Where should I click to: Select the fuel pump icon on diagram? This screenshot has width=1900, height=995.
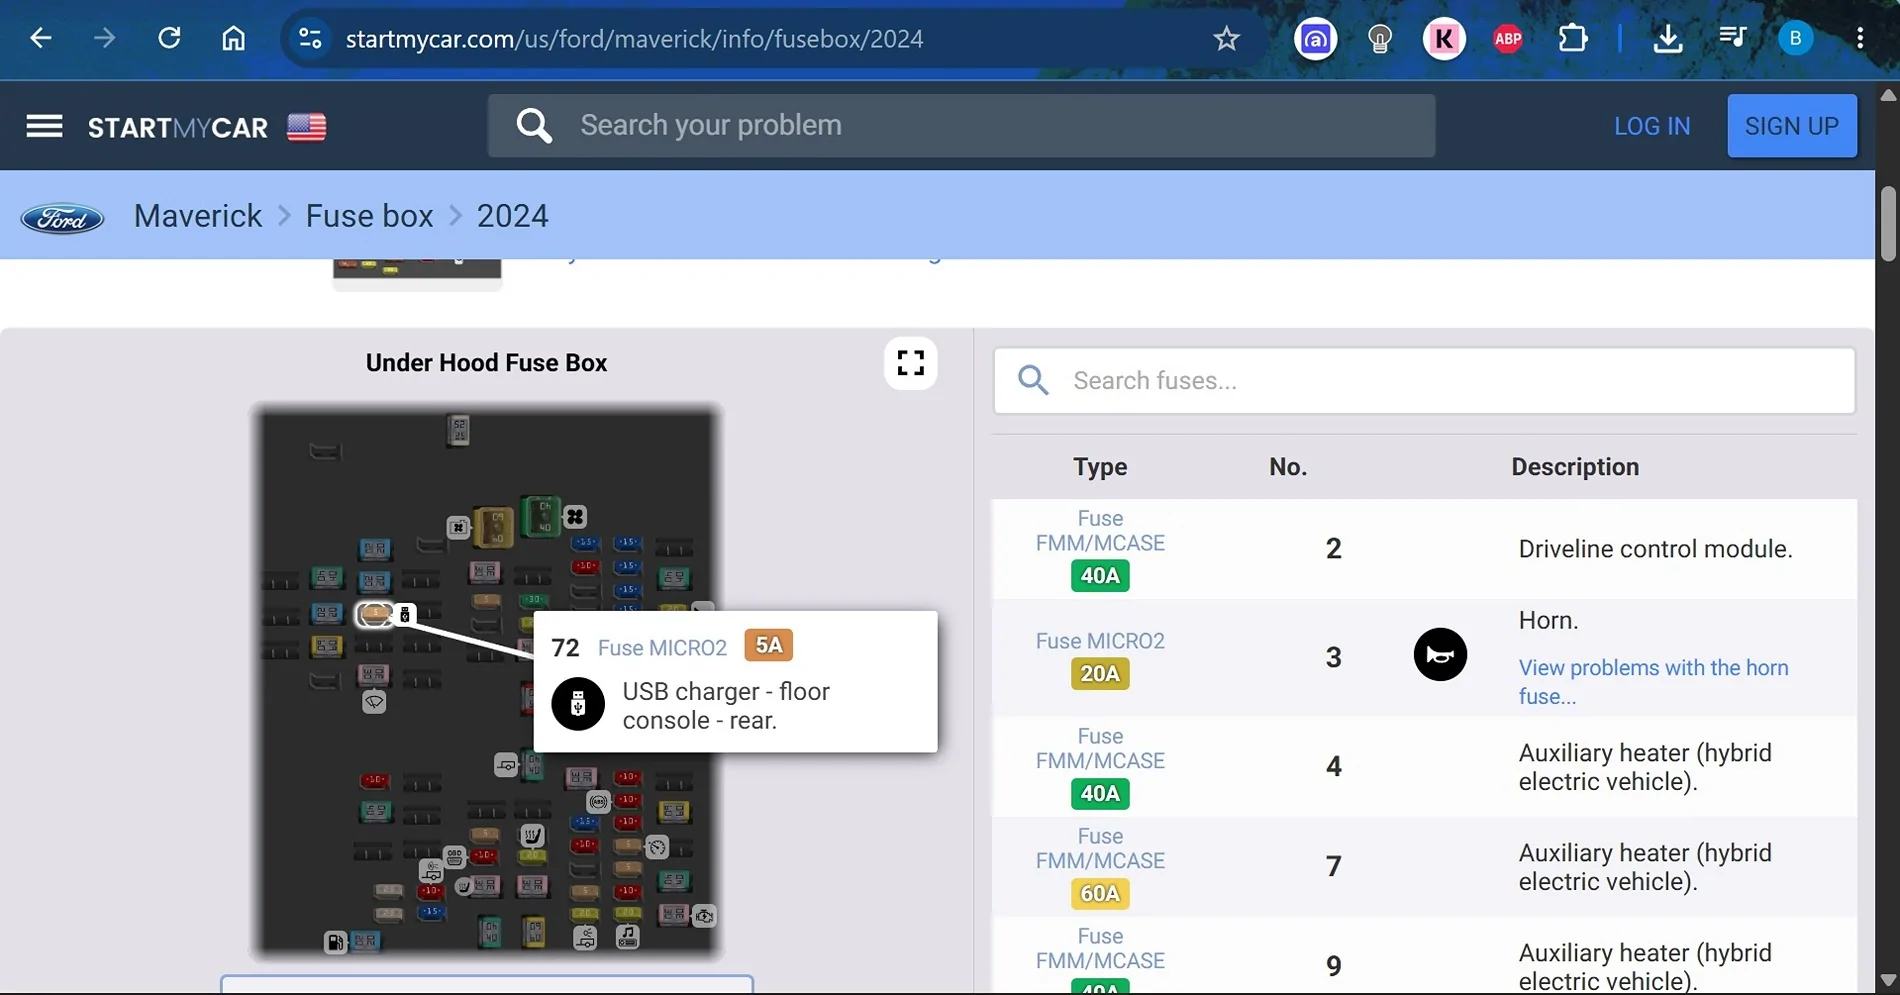[x=335, y=942]
